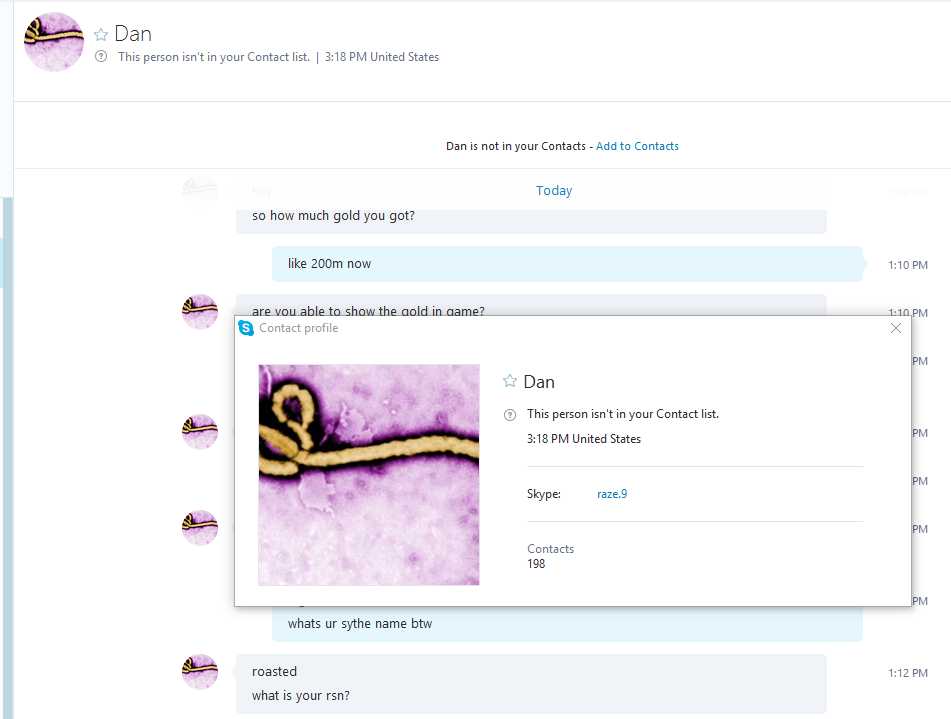This screenshot has width=951, height=719.
Task: Click the Contacts count 198 in profile
Action: [x=536, y=564]
